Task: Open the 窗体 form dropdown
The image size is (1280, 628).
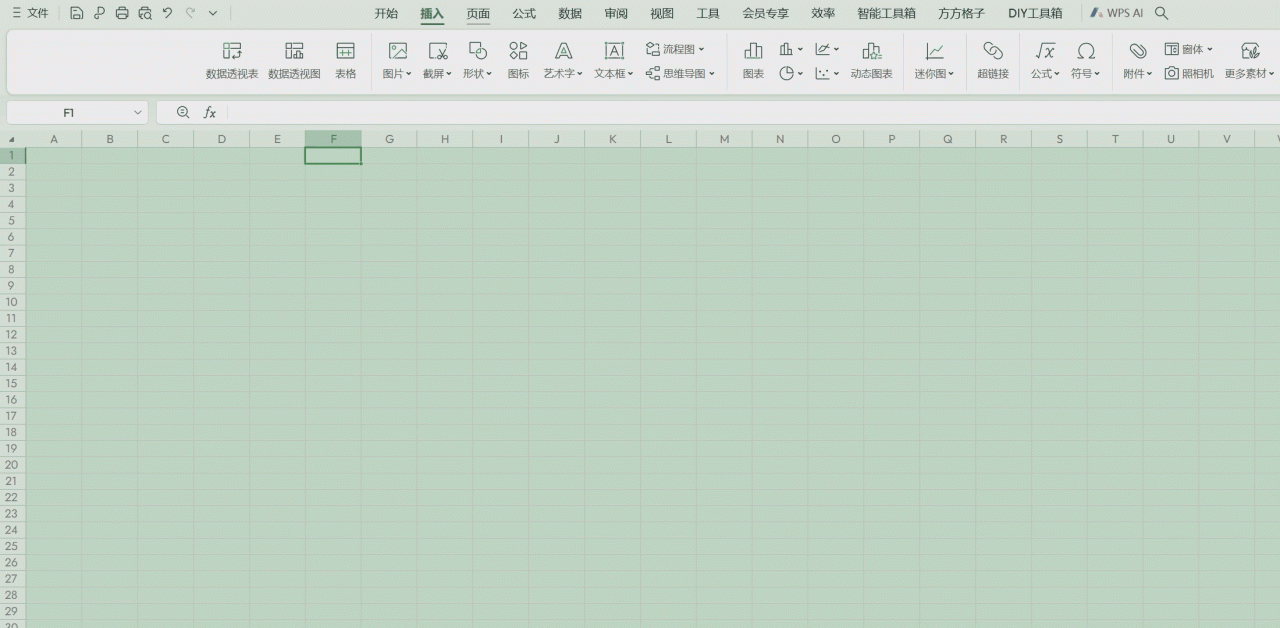Action: click(1188, 49)
